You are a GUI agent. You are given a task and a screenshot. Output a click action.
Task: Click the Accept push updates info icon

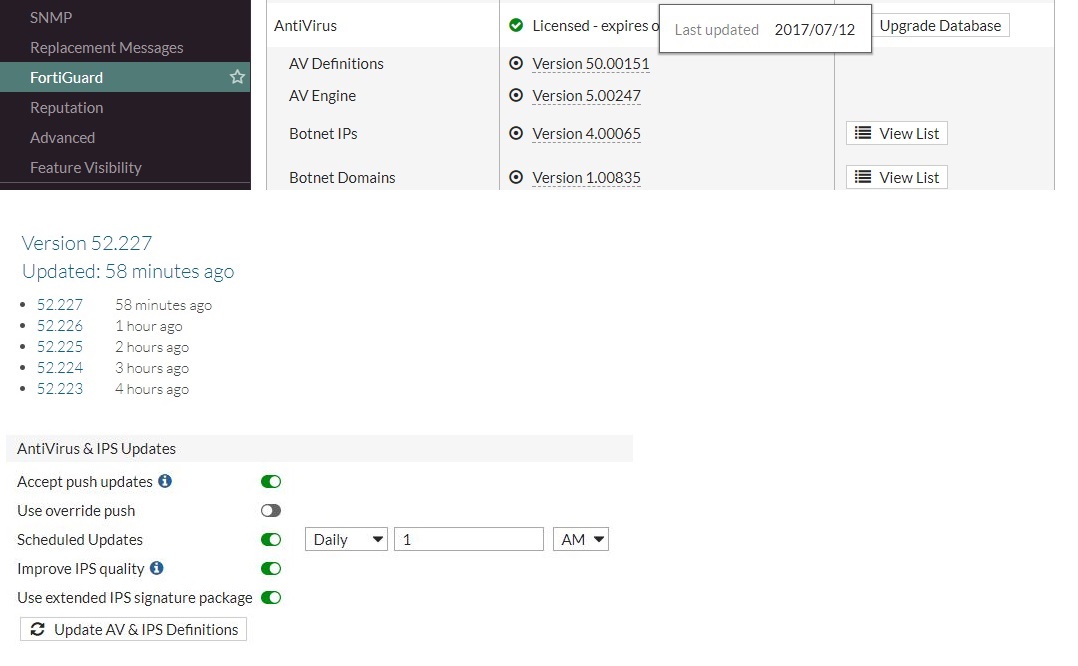(165, 481)
